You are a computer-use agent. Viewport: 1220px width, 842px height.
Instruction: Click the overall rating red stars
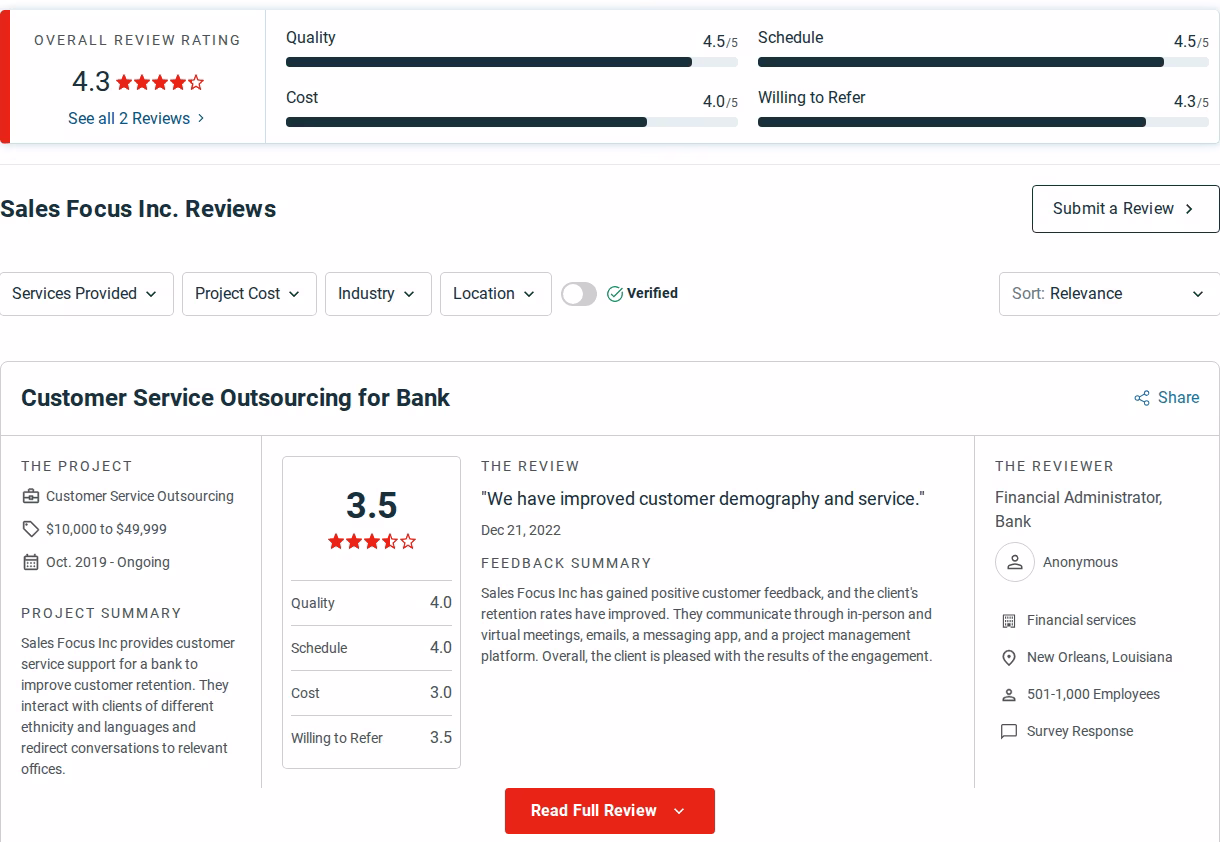(x=160, y=82)
